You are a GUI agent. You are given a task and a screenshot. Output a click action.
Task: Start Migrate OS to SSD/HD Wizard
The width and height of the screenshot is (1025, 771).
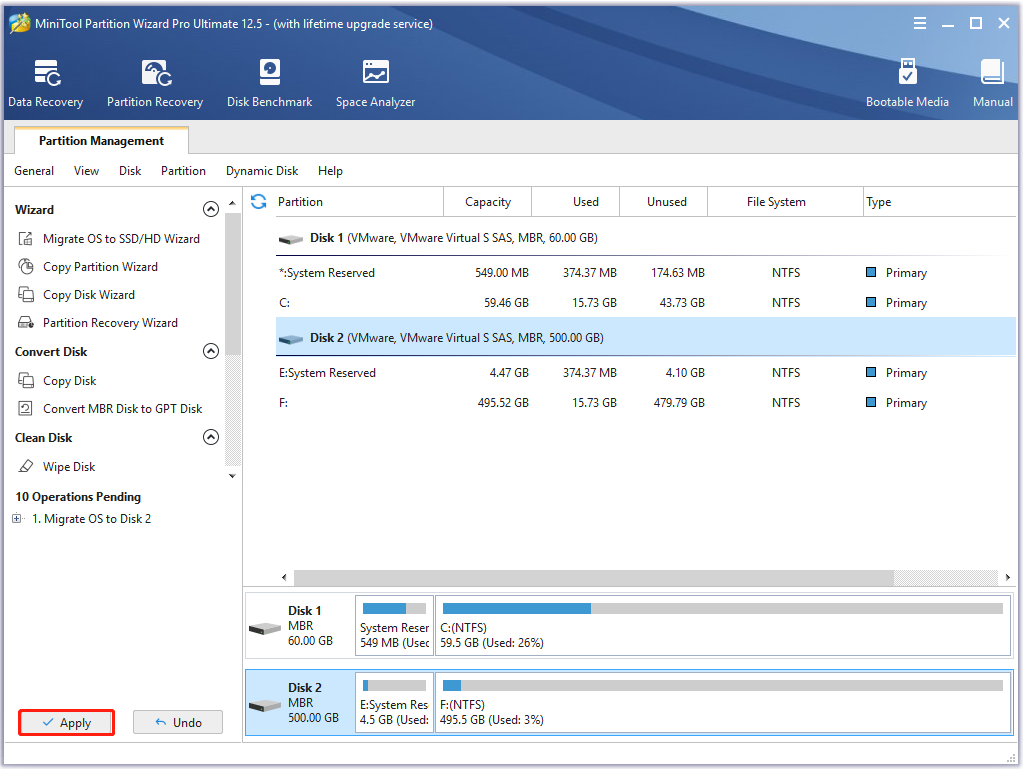pyautogui.click(x=122, y=239)
